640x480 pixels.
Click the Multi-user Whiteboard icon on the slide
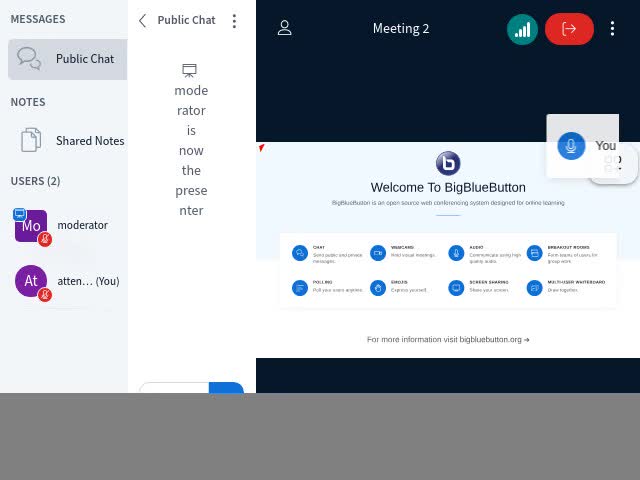[534, 288]
